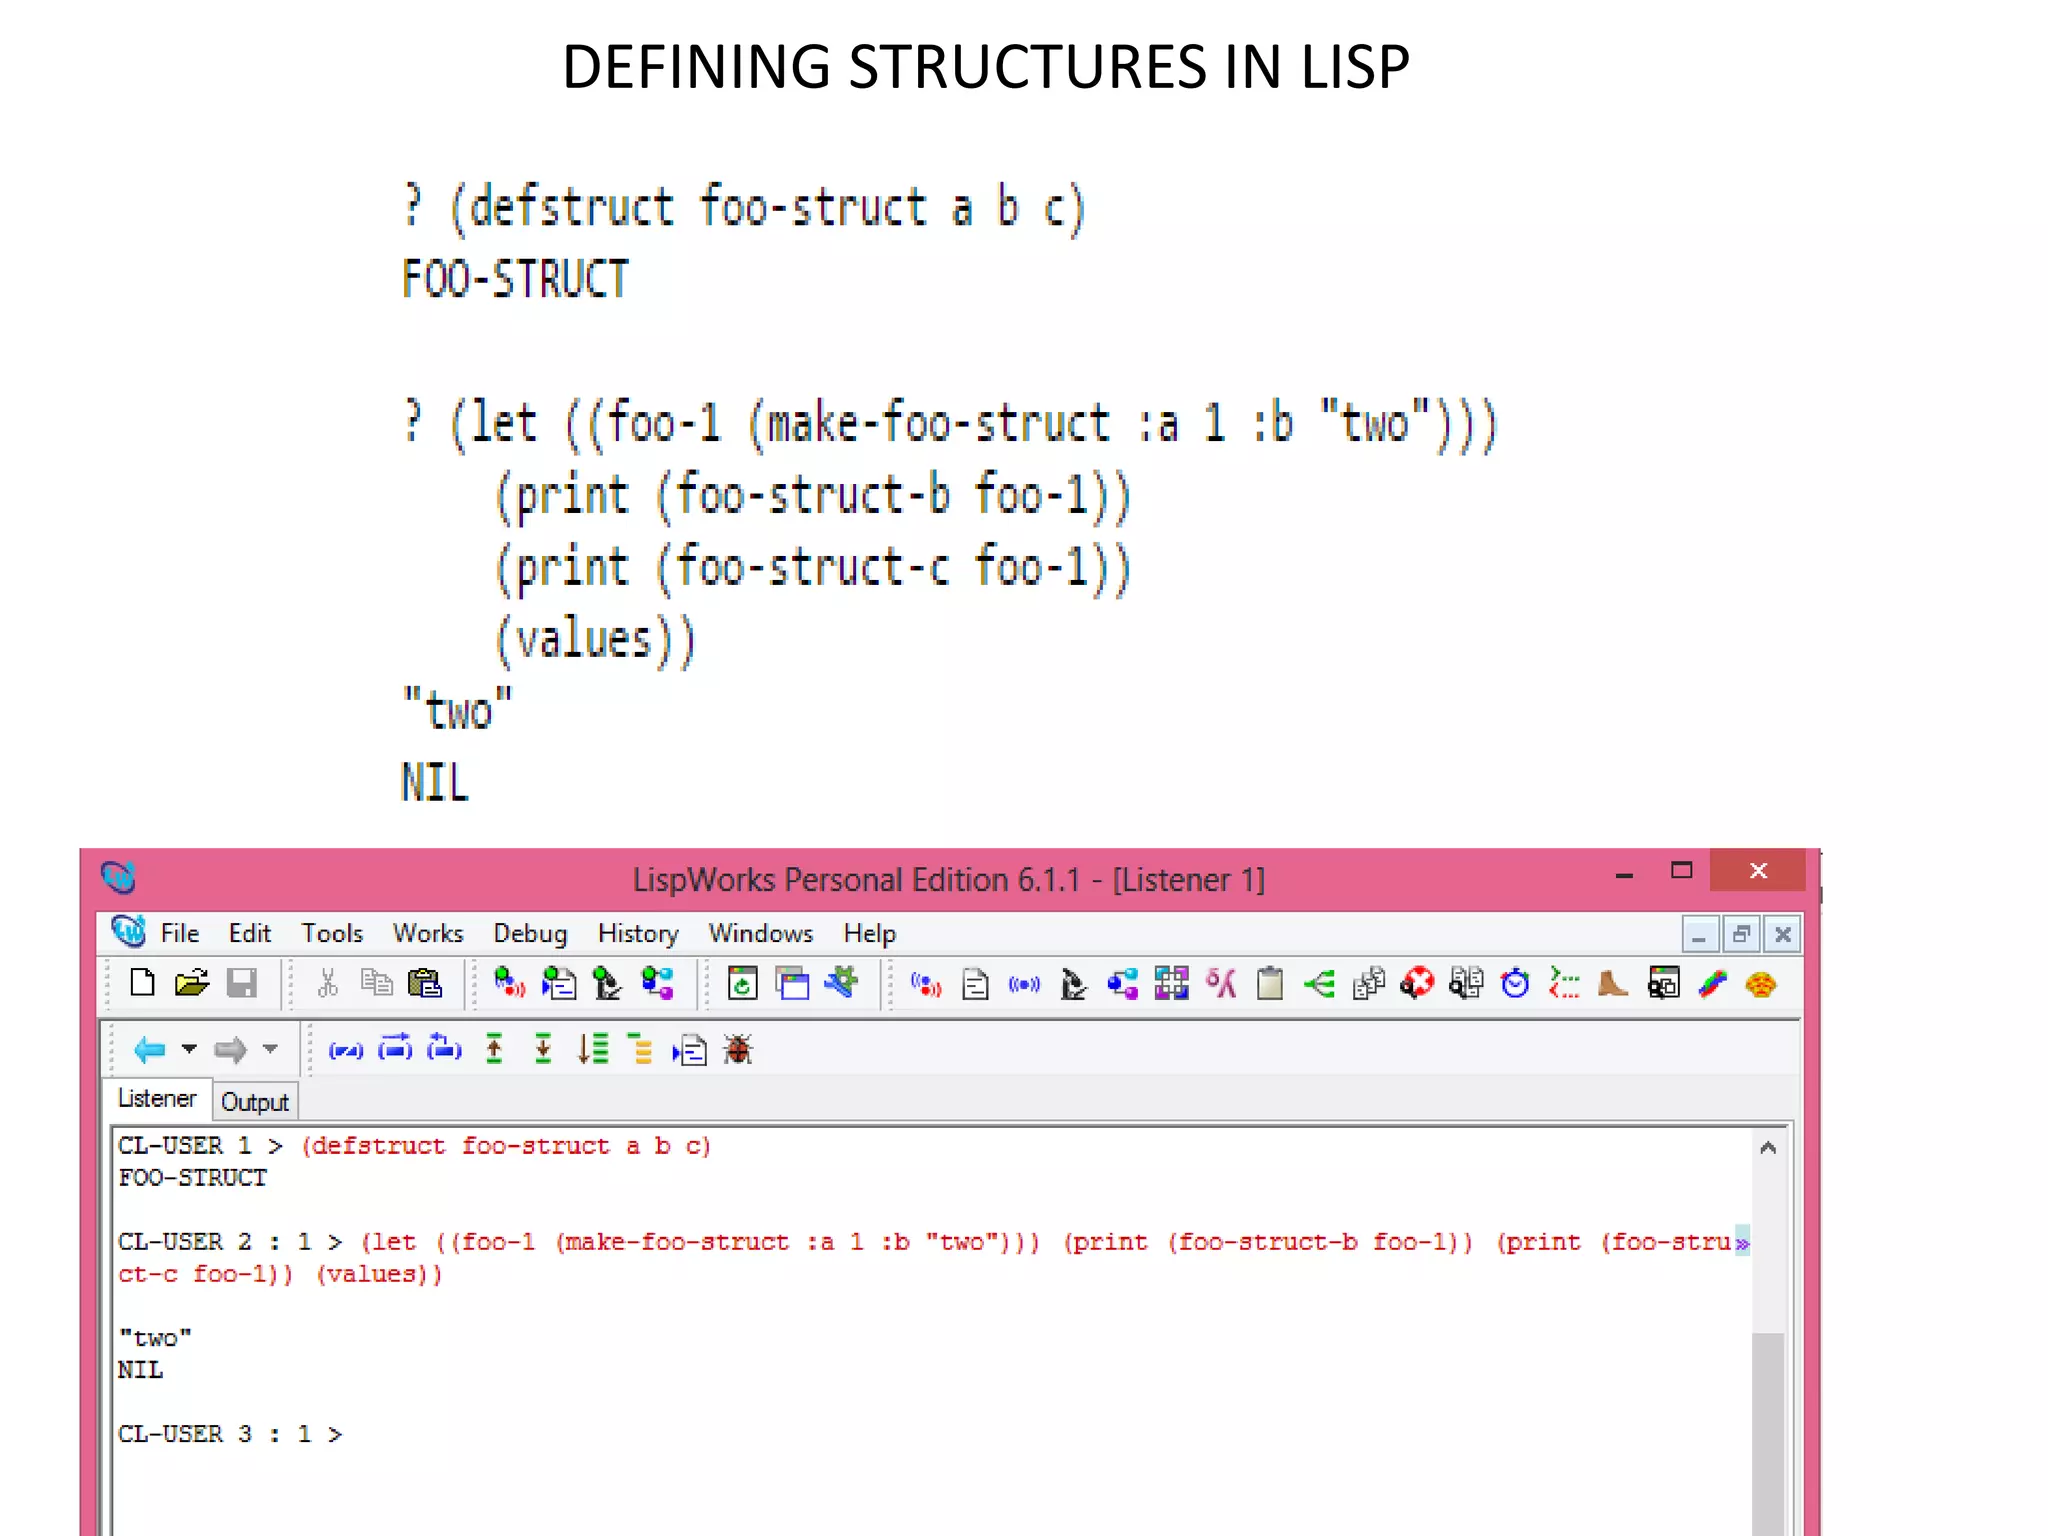The height and width of the screenshot is (1536, 2048).
Task: Click the Save floppy disk icon
Action: pyautogui.click(x=241, y=984)
